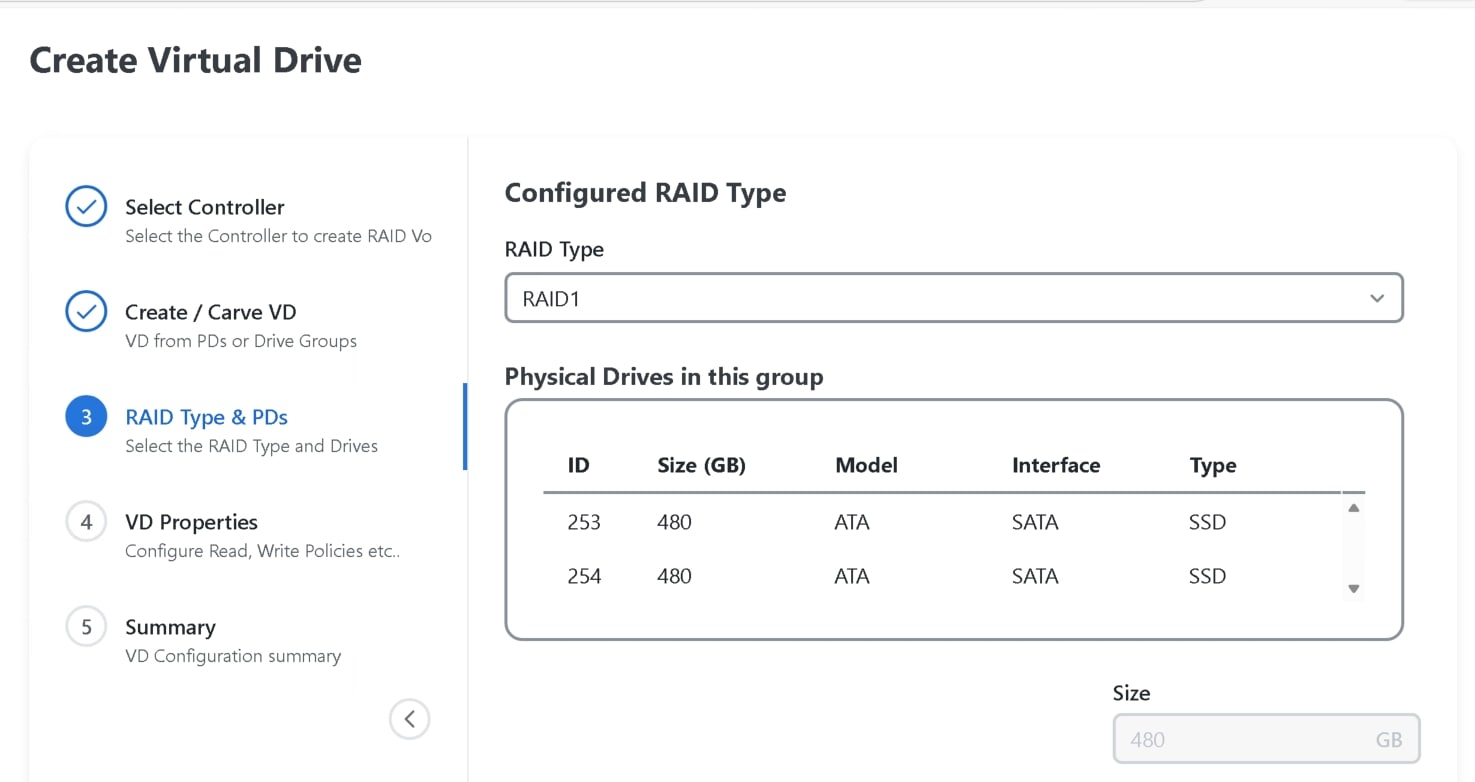The height and width of the screenshot is (782, 1475).
Task: Click 'VD from PDs or Drive Groups' description
Action: click(x=241, y=341)
